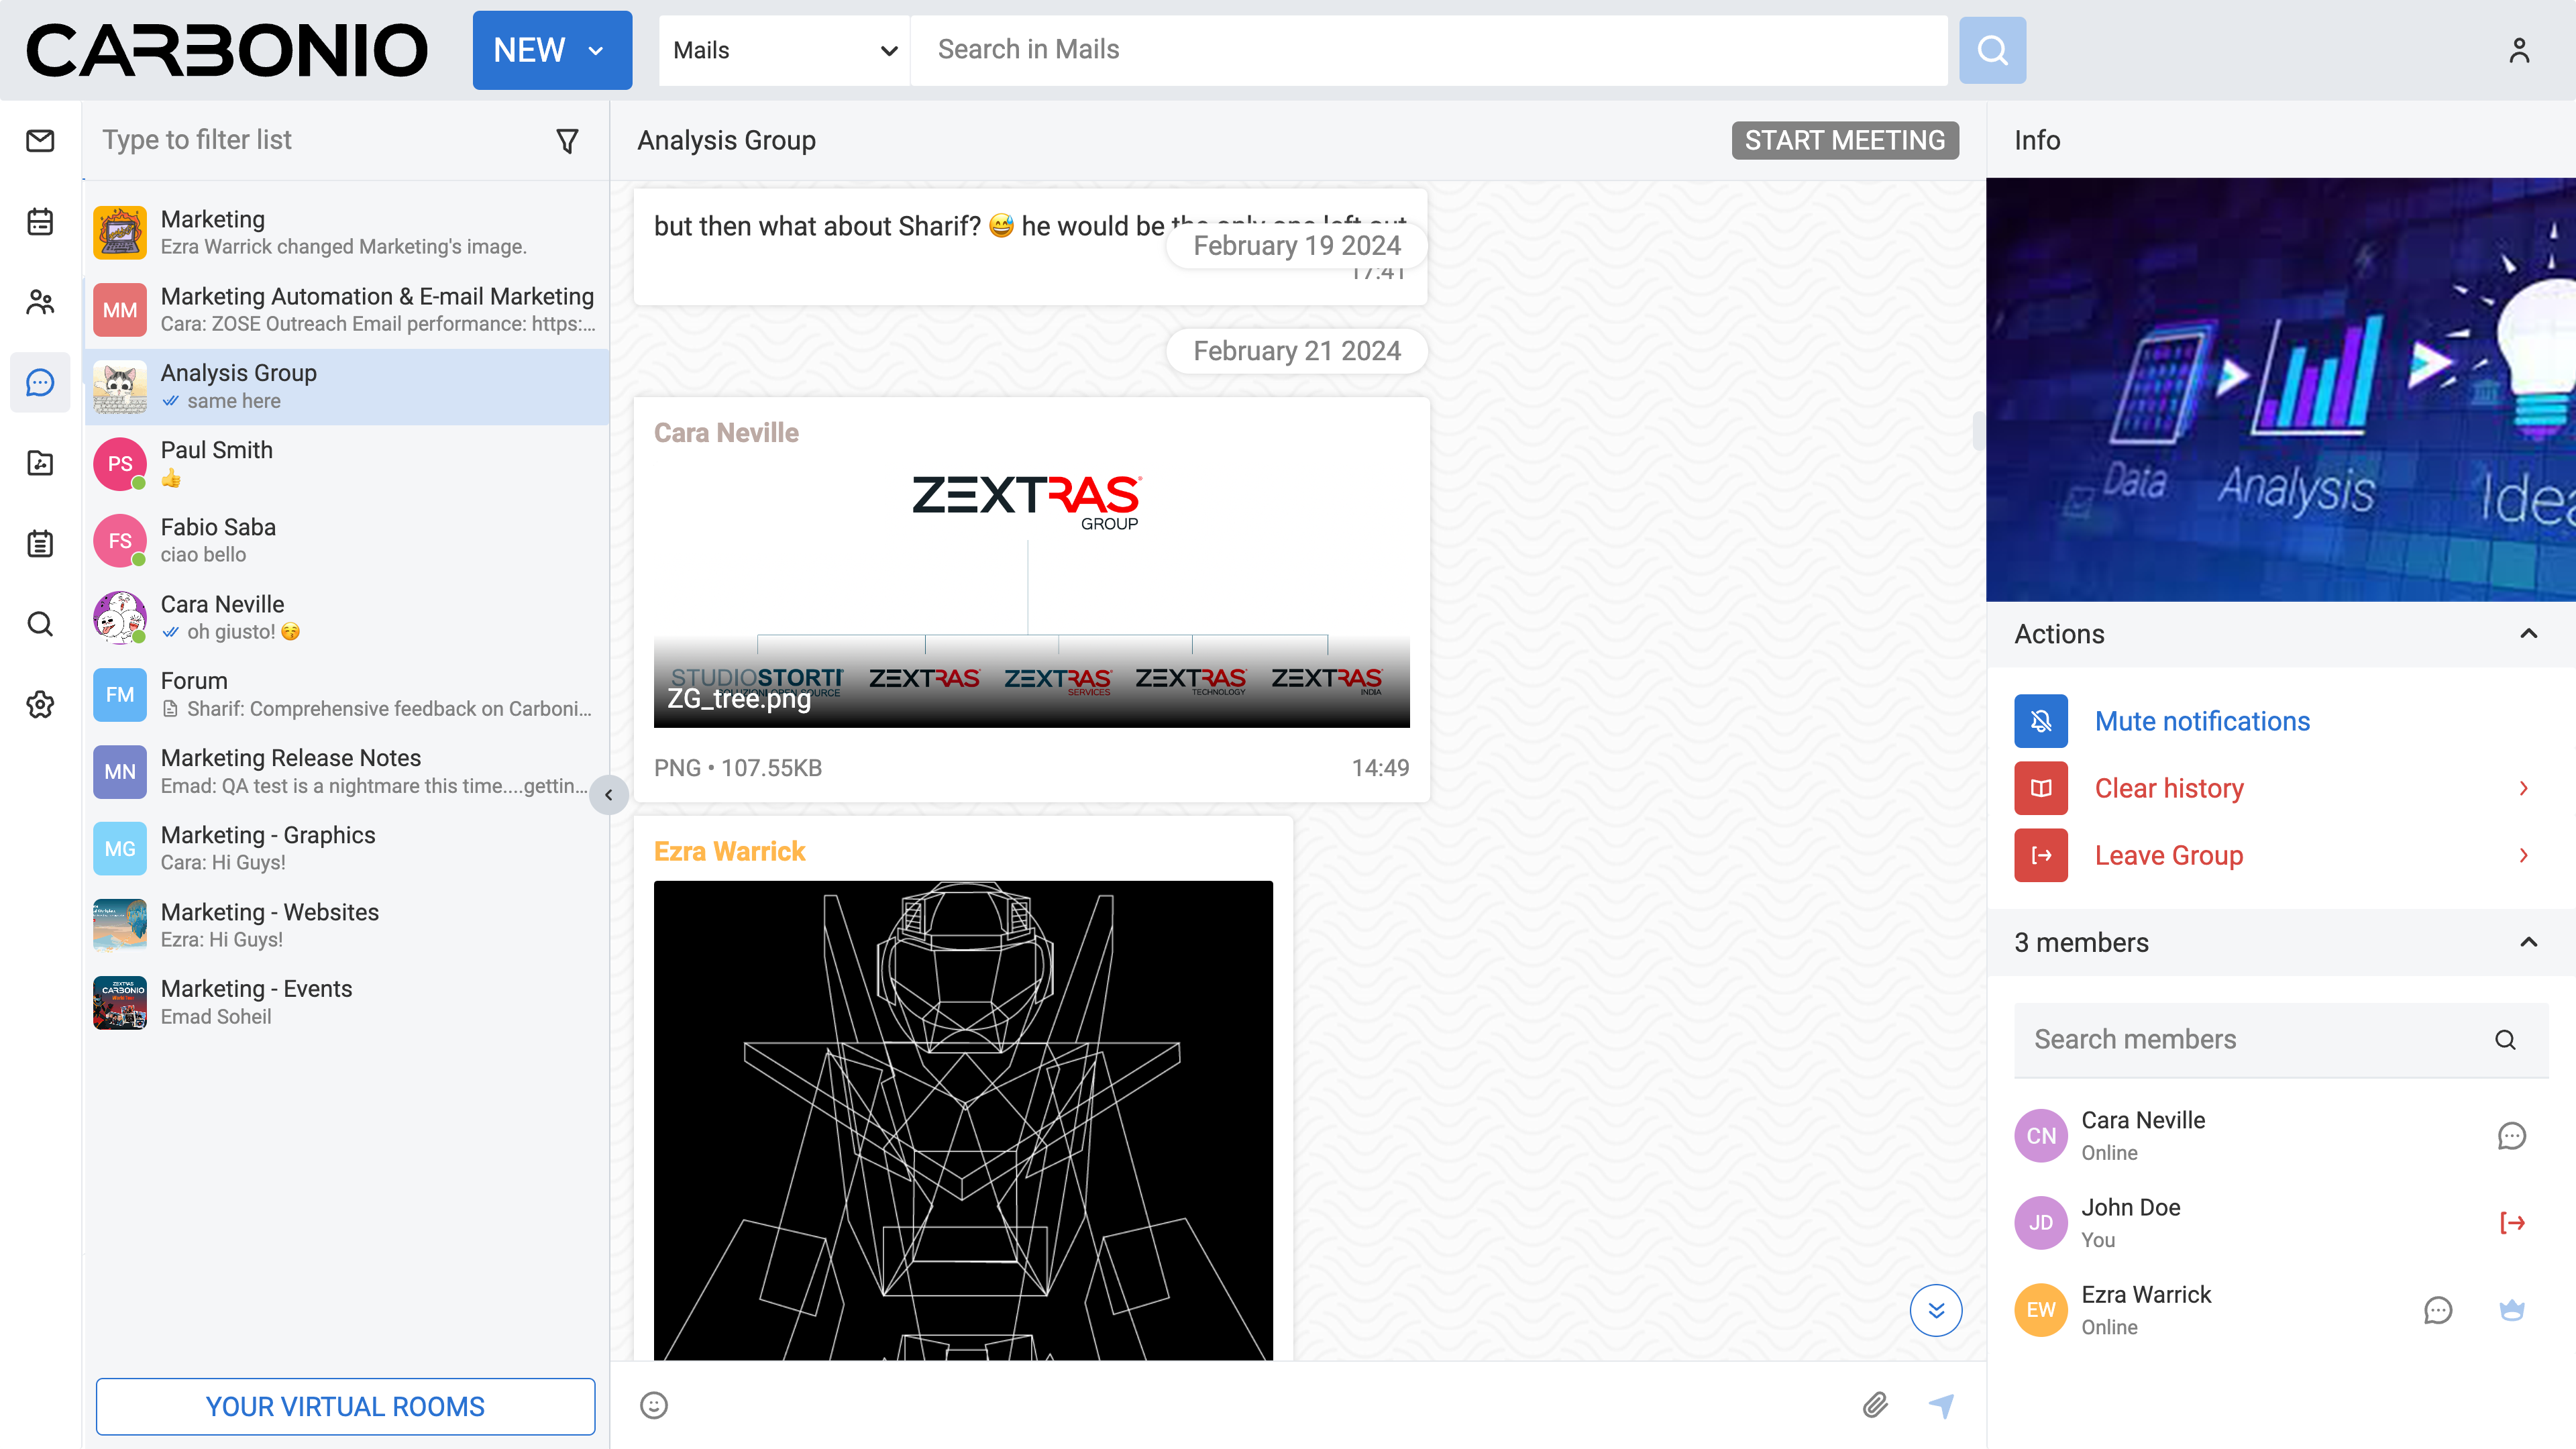This screenshot has width=2576, height=1449.
Task: Open the emoji picker in message bar
Action: tap(654, 1405)
